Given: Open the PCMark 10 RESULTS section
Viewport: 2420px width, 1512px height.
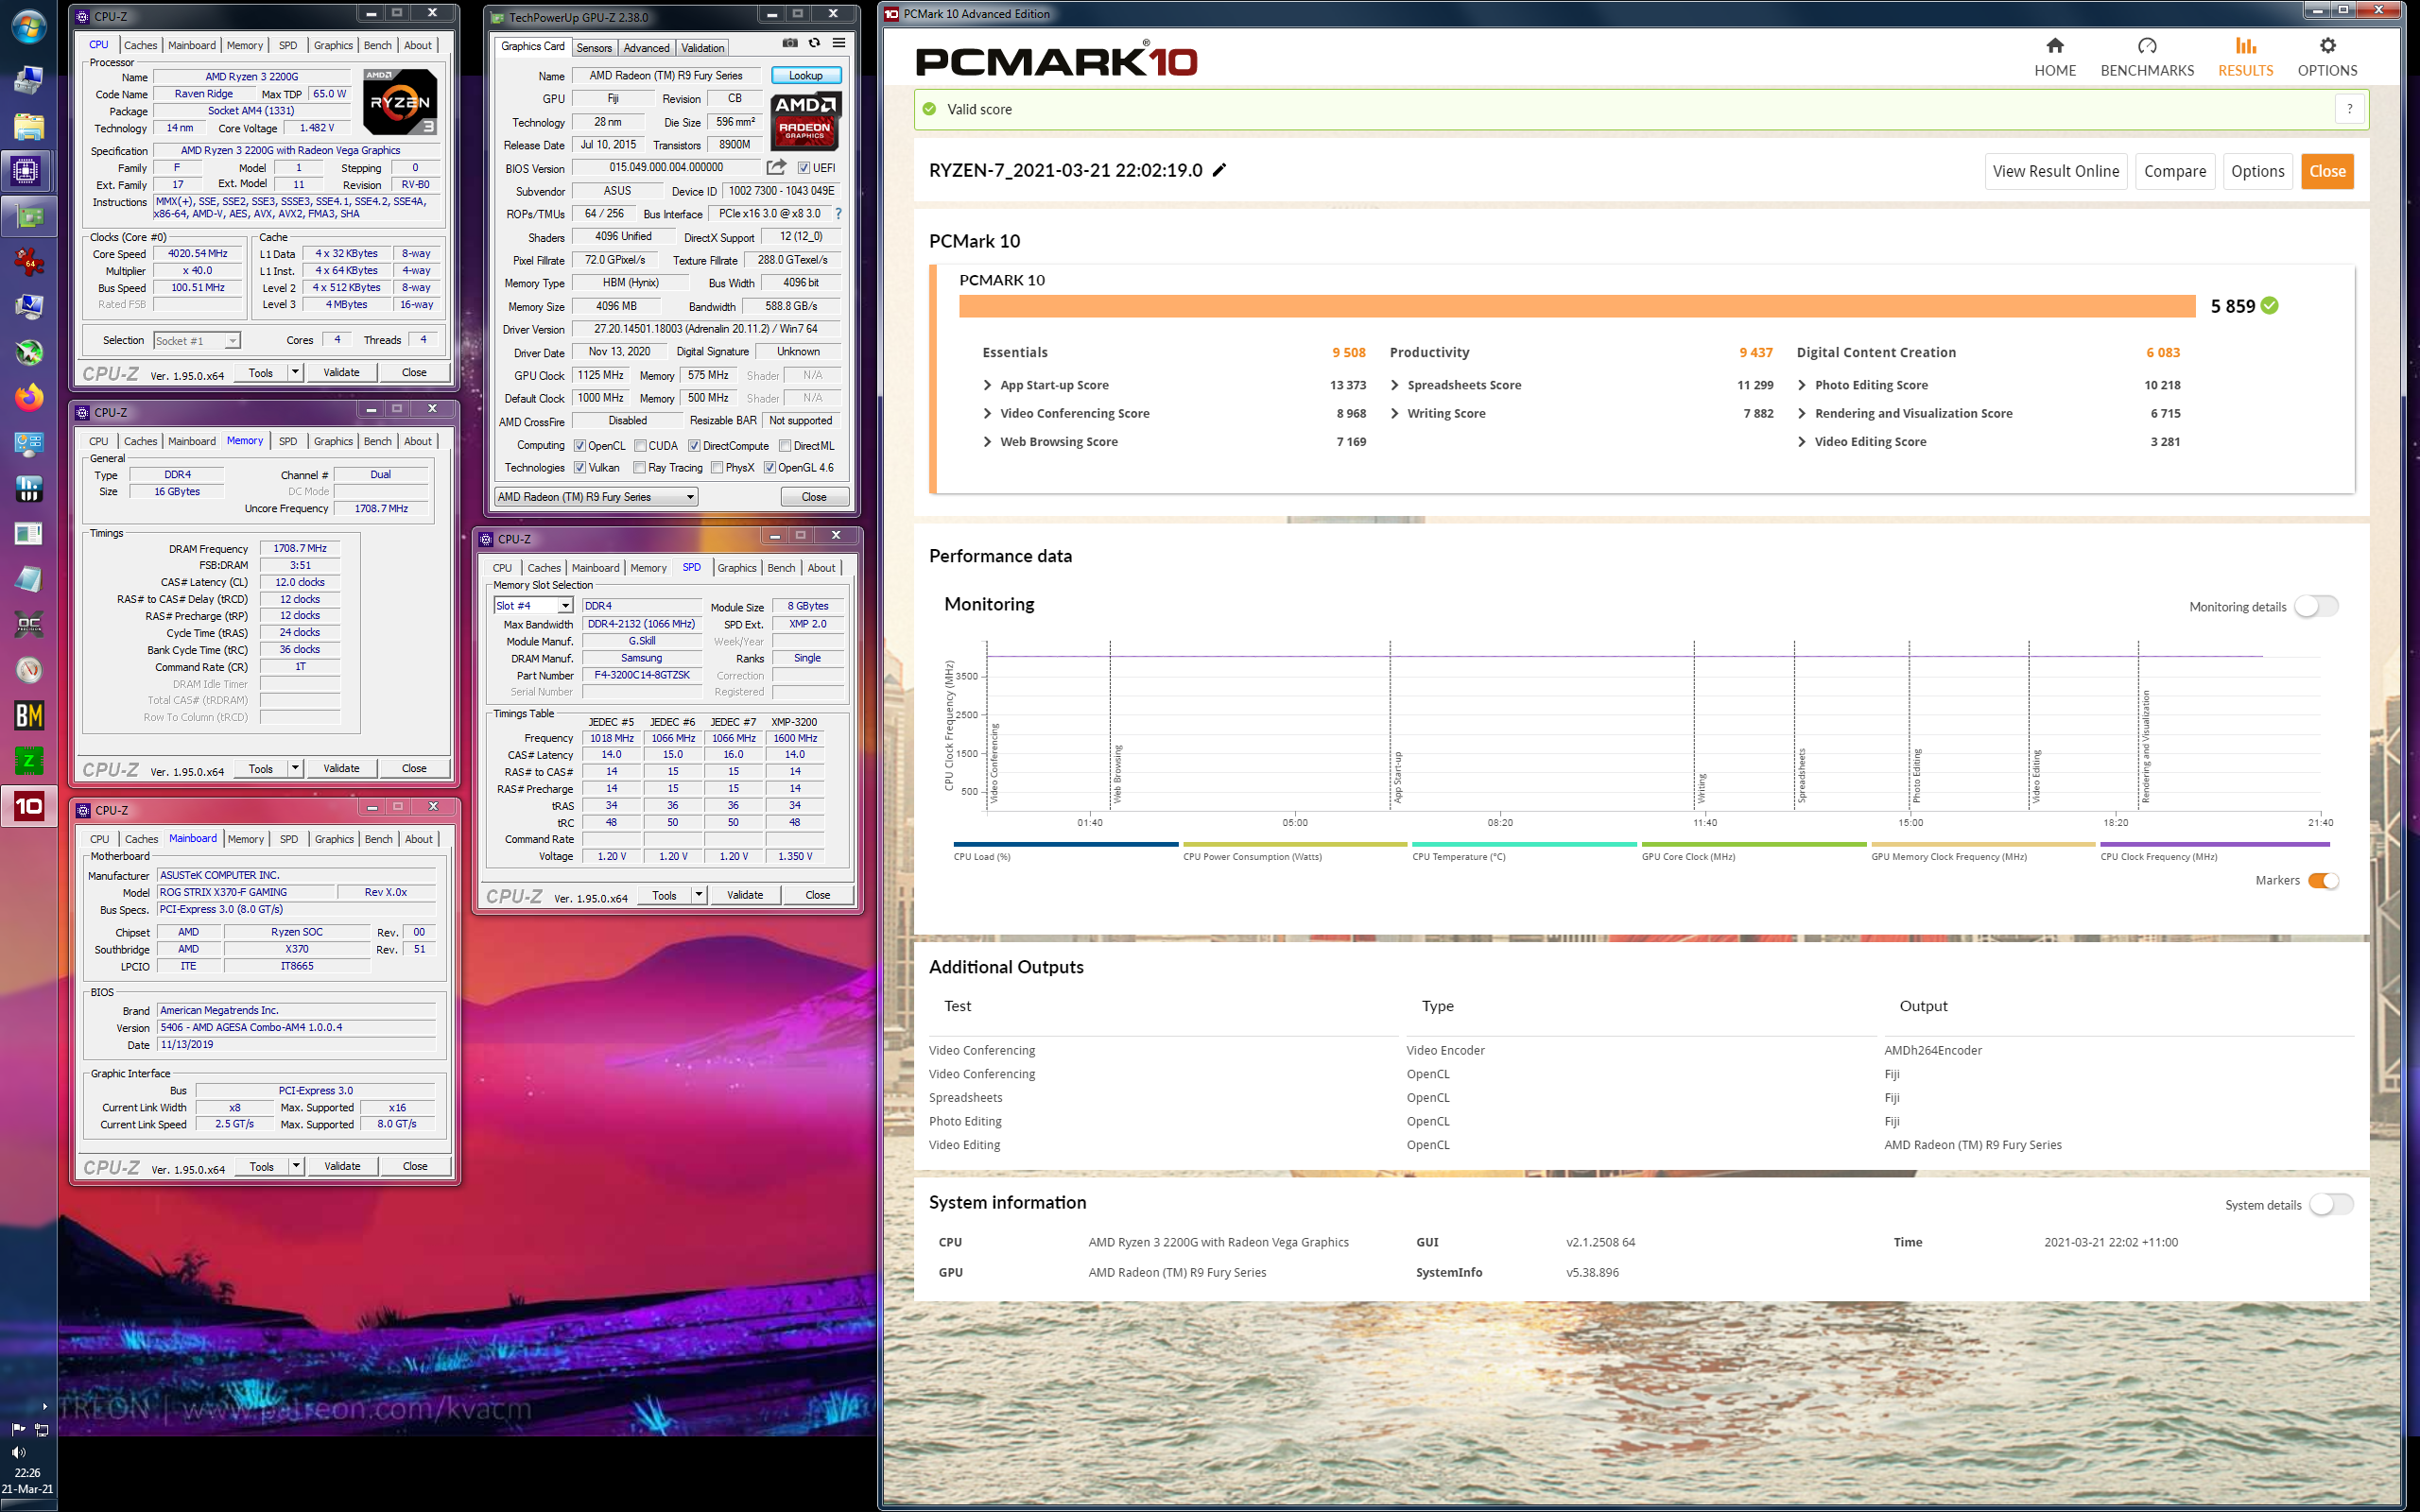Looking at the screenshot, I should tap(2245, 57).
